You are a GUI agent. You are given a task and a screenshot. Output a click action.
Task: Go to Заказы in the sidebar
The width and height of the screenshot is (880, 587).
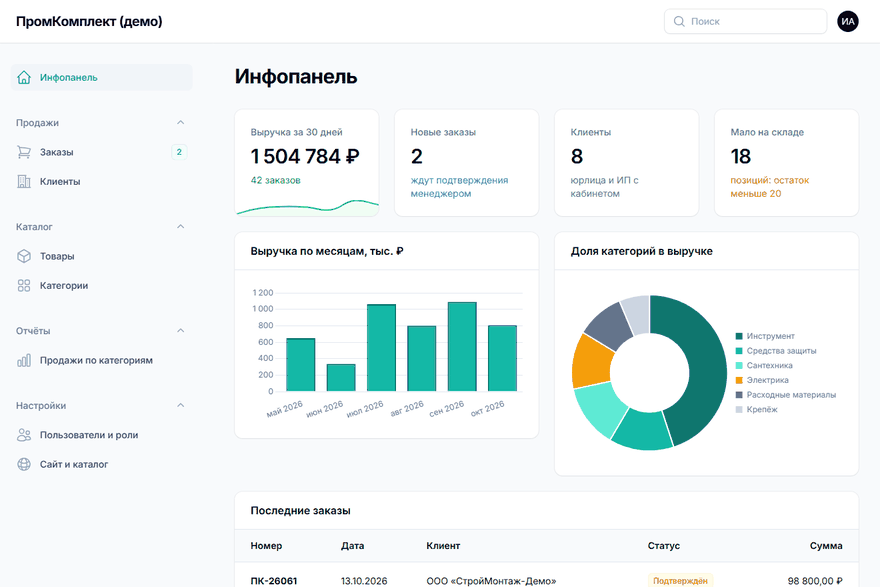click(x=101, y=152)
